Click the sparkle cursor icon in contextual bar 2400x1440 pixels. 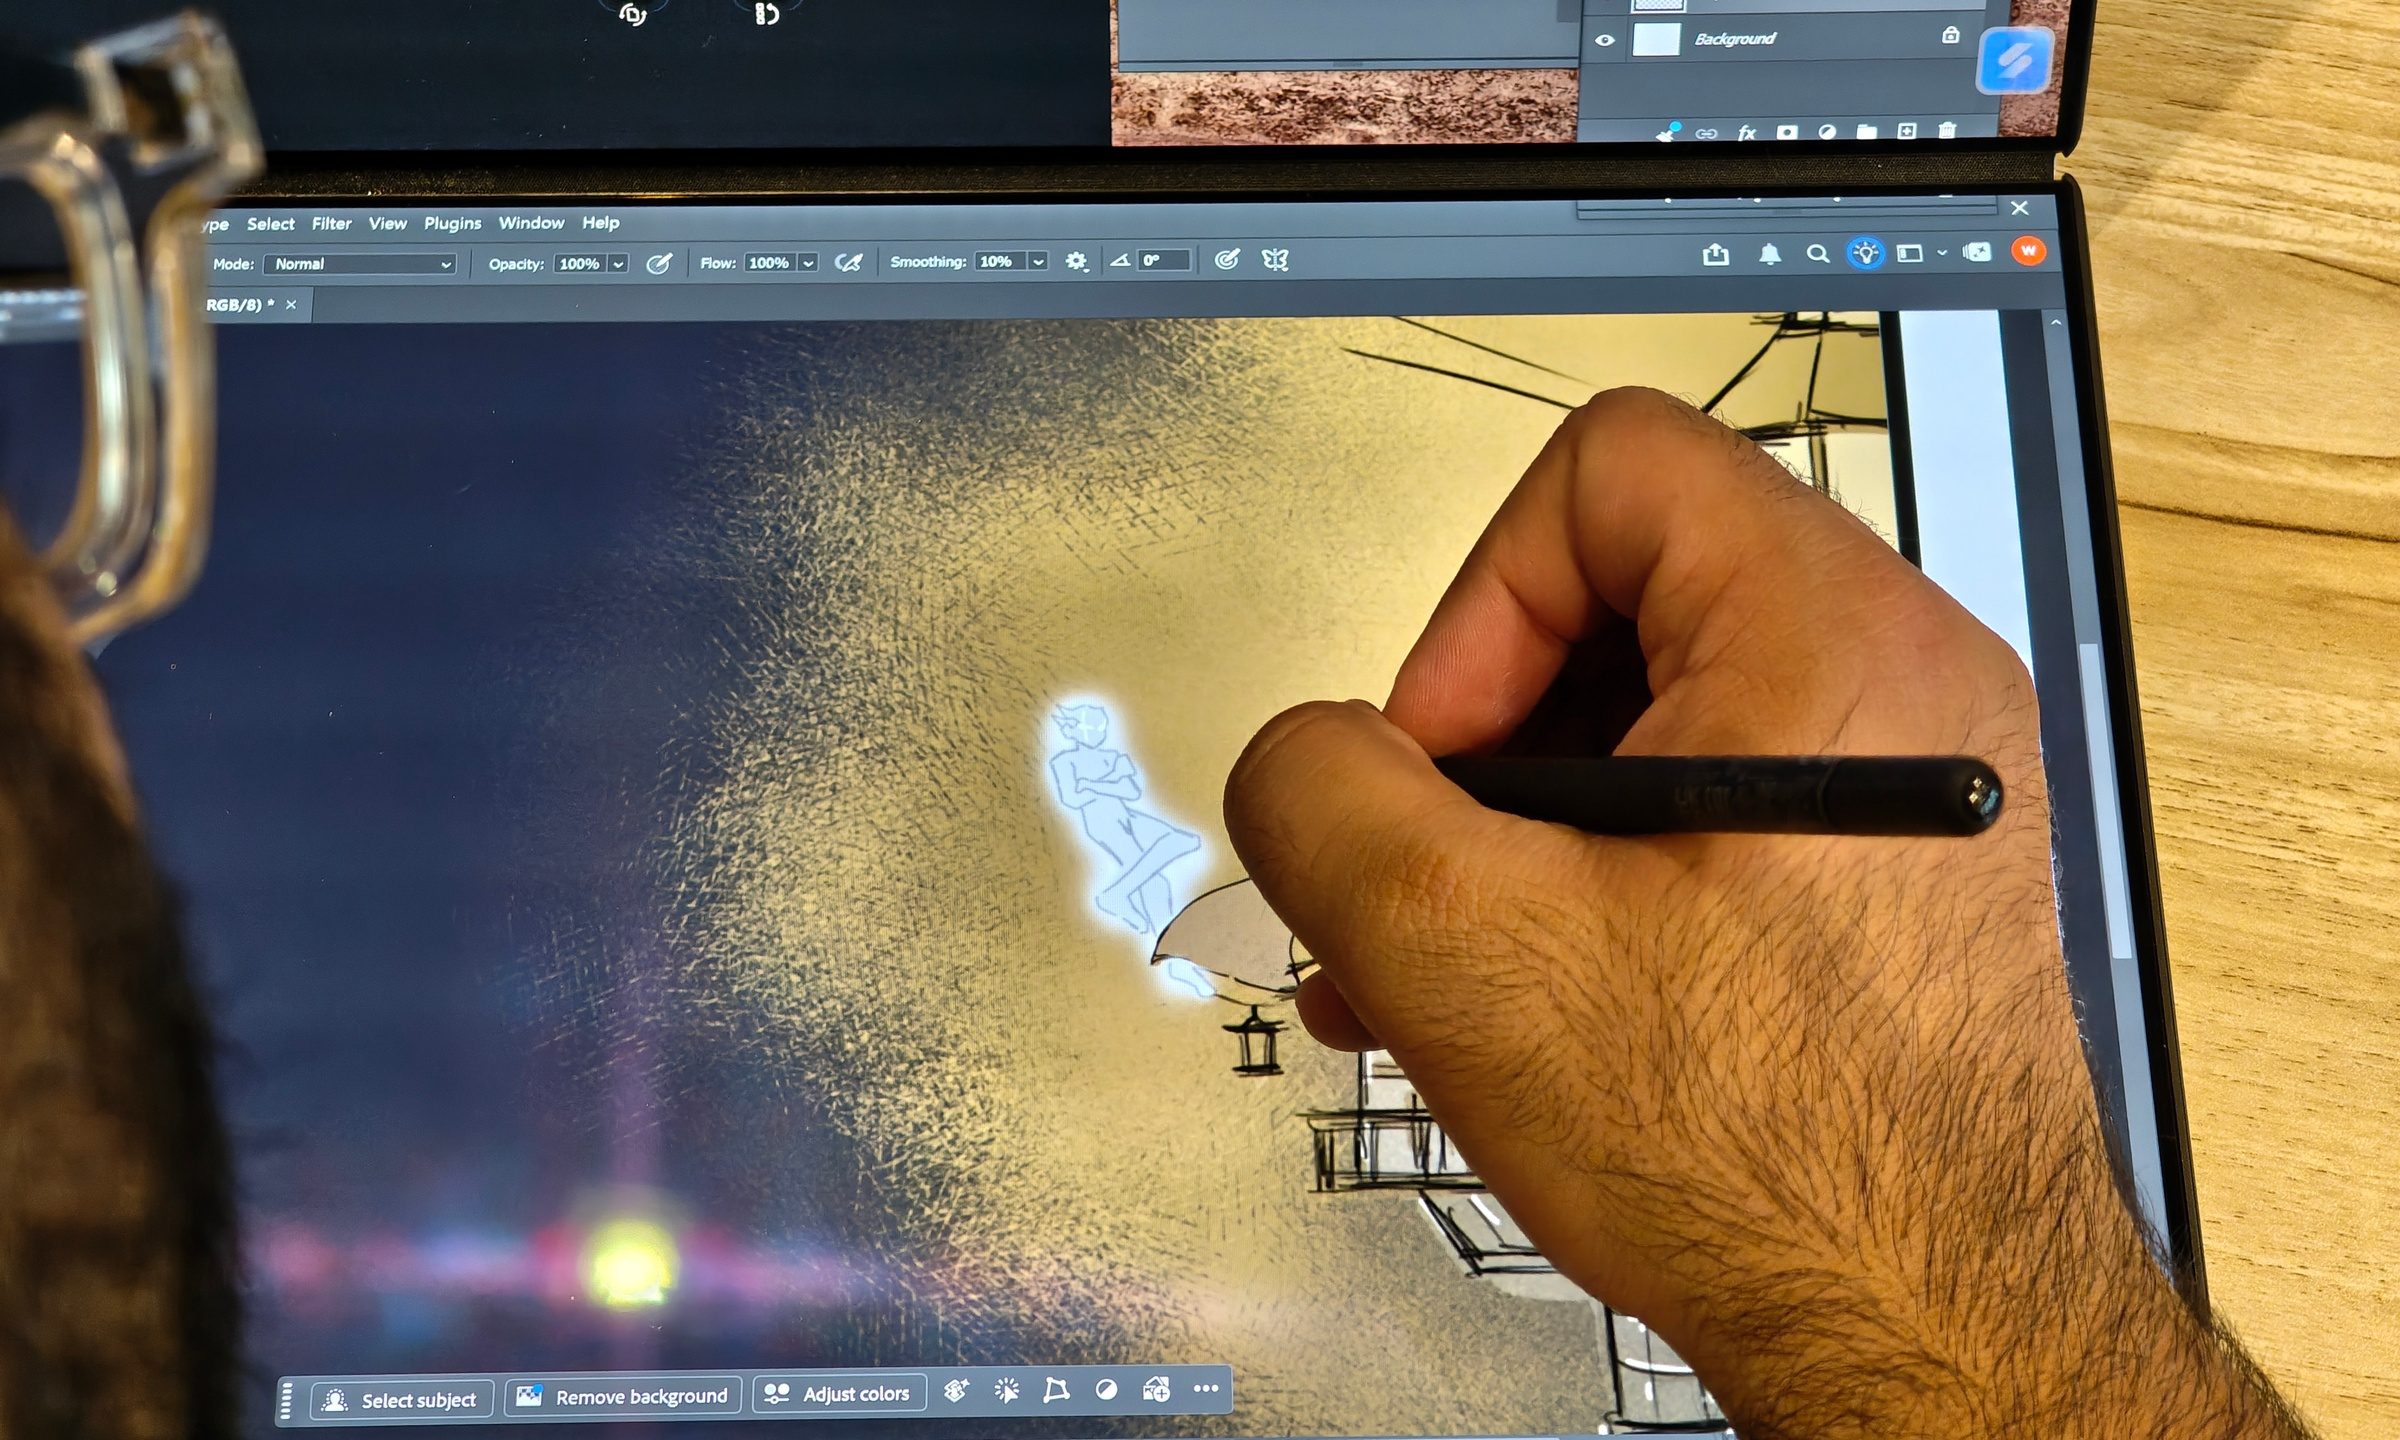click(1006, 1390)
